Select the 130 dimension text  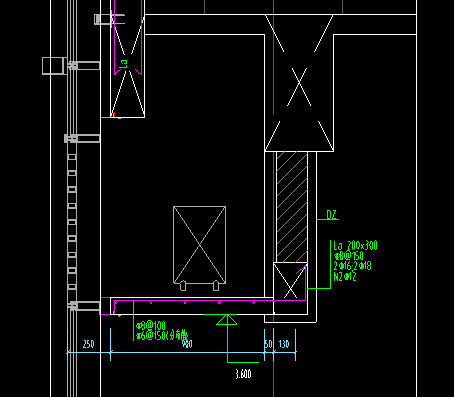284,344
